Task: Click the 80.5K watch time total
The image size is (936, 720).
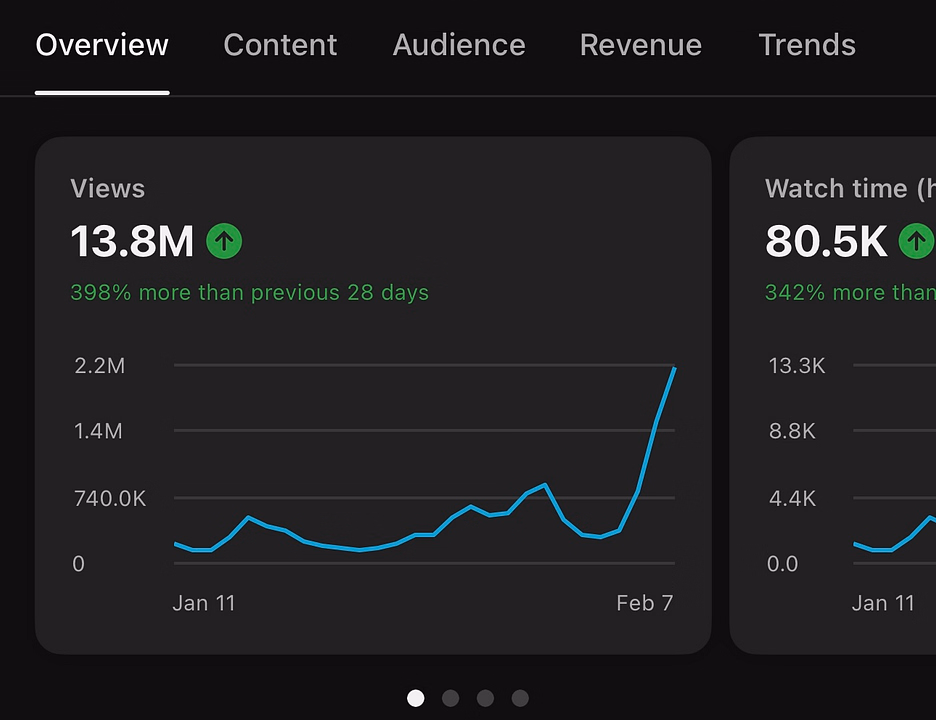Action: [x=826, y=241]
